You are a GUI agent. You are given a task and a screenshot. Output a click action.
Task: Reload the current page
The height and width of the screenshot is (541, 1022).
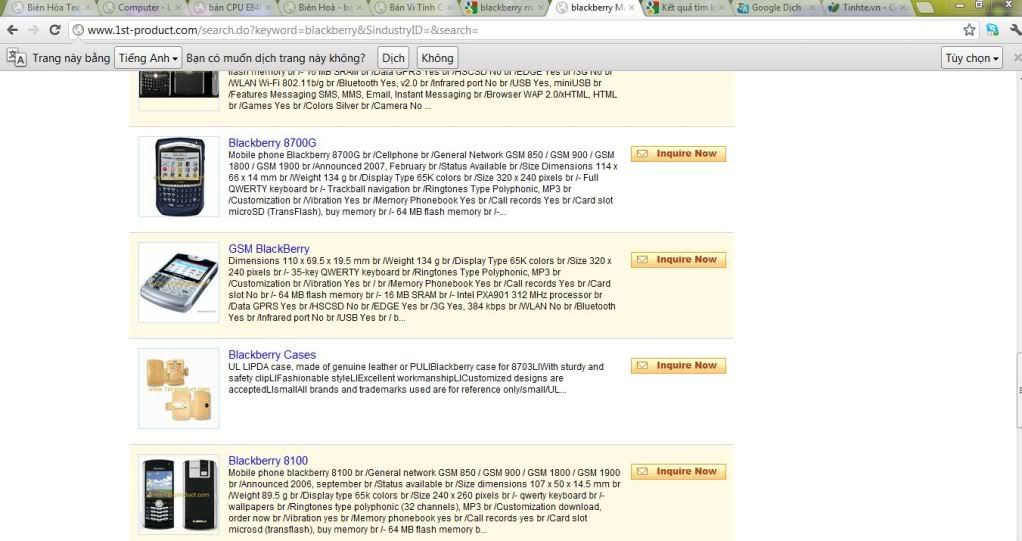(56, 30)
